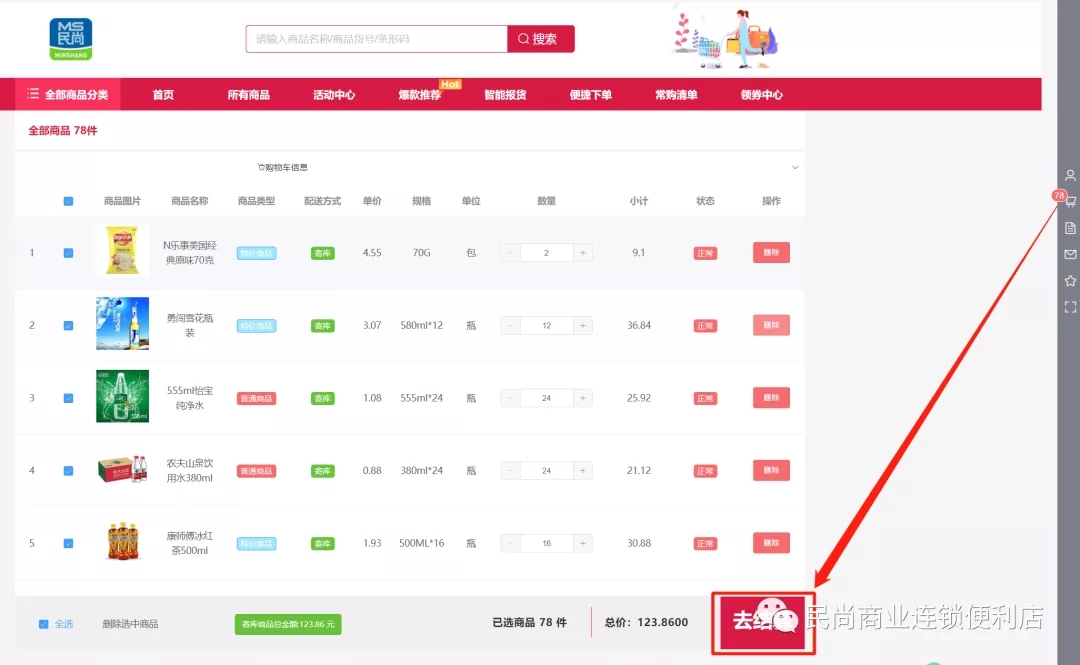Open the 爆款推荐 Hot menu item

pos(420,95)
